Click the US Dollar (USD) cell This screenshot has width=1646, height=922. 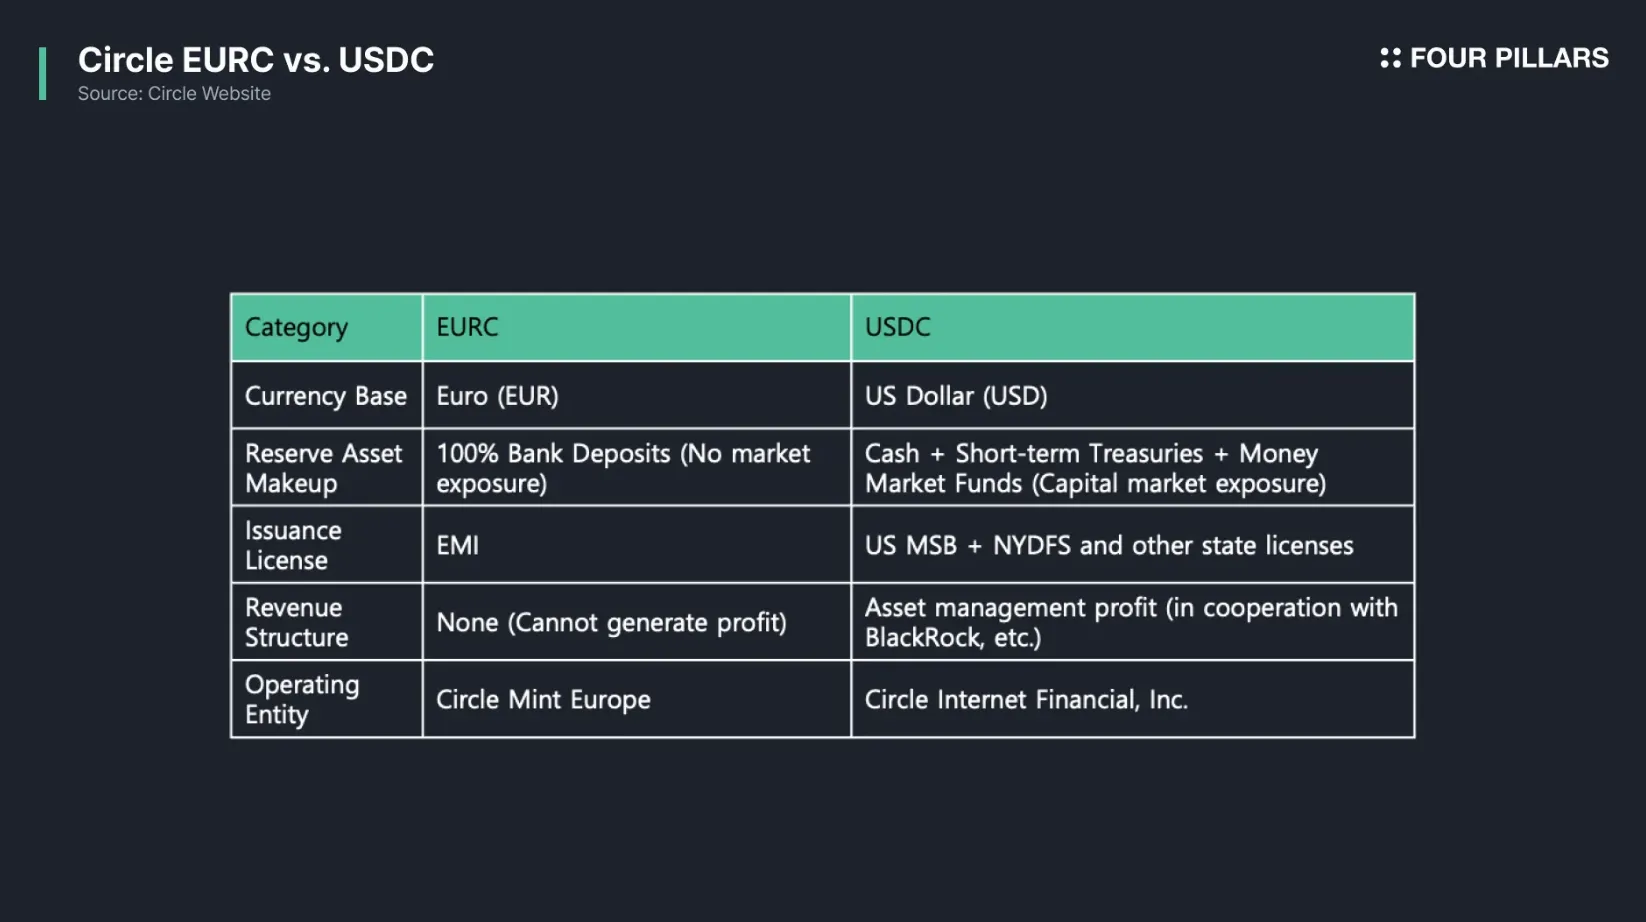click(1133, 396)
